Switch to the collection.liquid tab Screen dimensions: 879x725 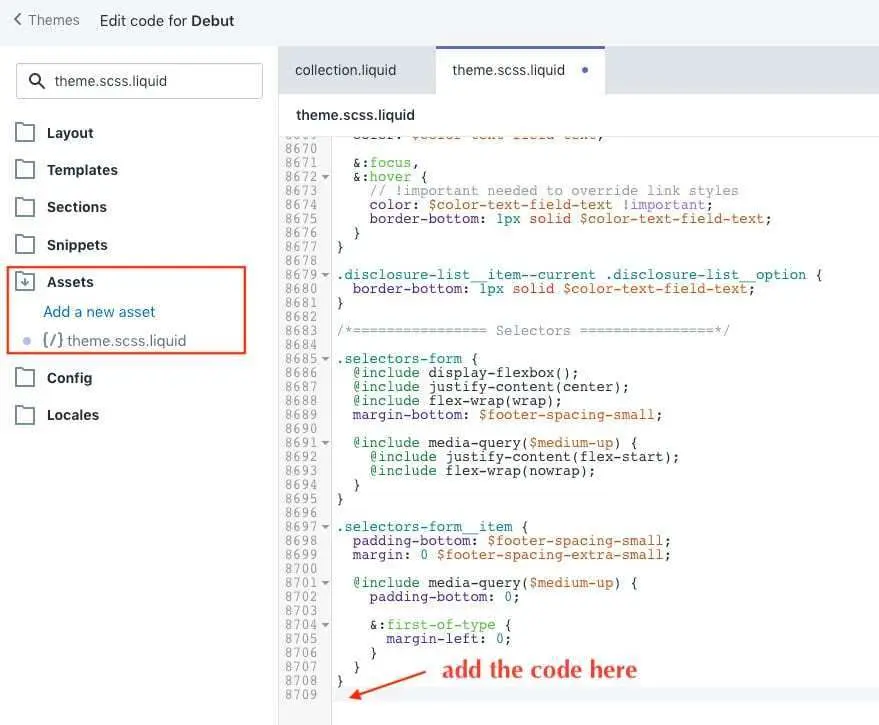point(345,70)
